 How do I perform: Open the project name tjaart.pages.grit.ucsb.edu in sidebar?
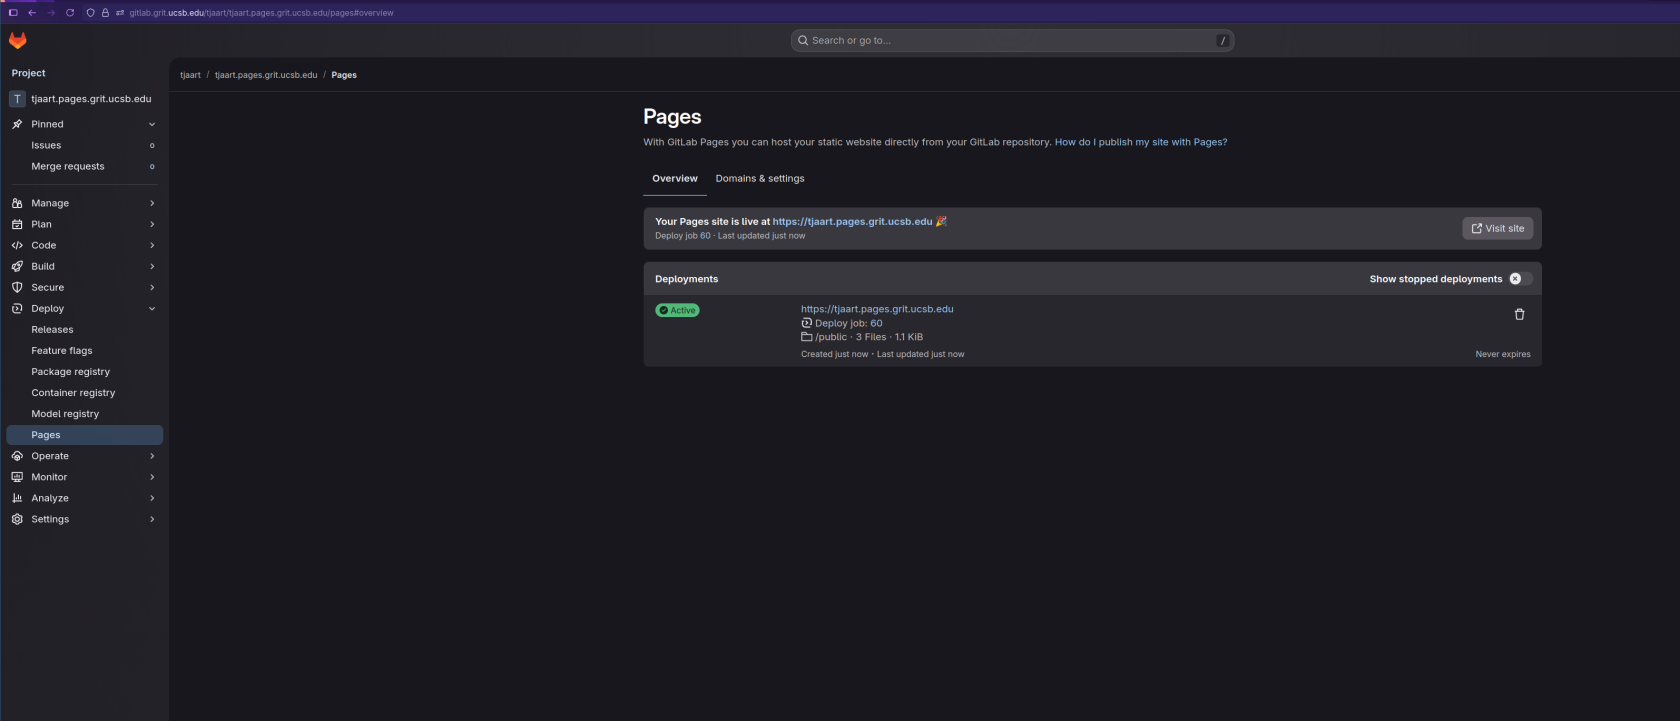(91, 99)
